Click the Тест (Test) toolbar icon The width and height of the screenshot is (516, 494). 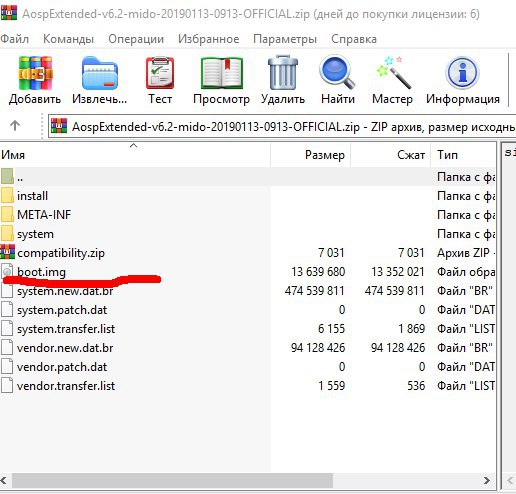coord(160,73)
